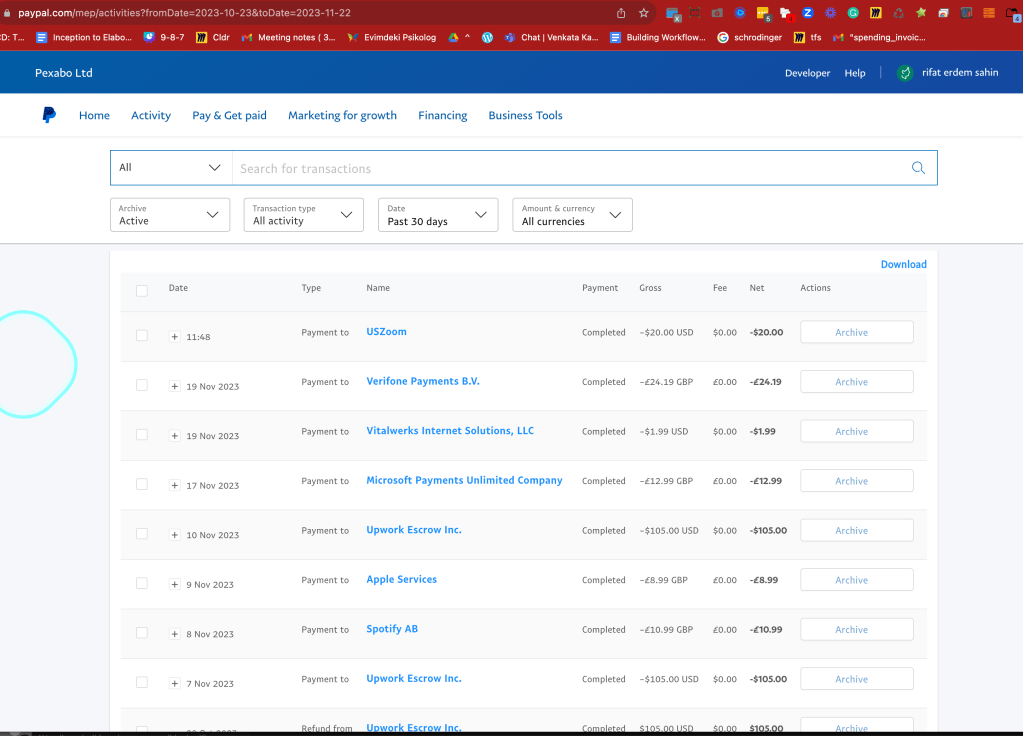Expand the Verifone 19 Nov 2023 row
The height and width of the screenshot is (736, 1023).
[x=174, y=386]
